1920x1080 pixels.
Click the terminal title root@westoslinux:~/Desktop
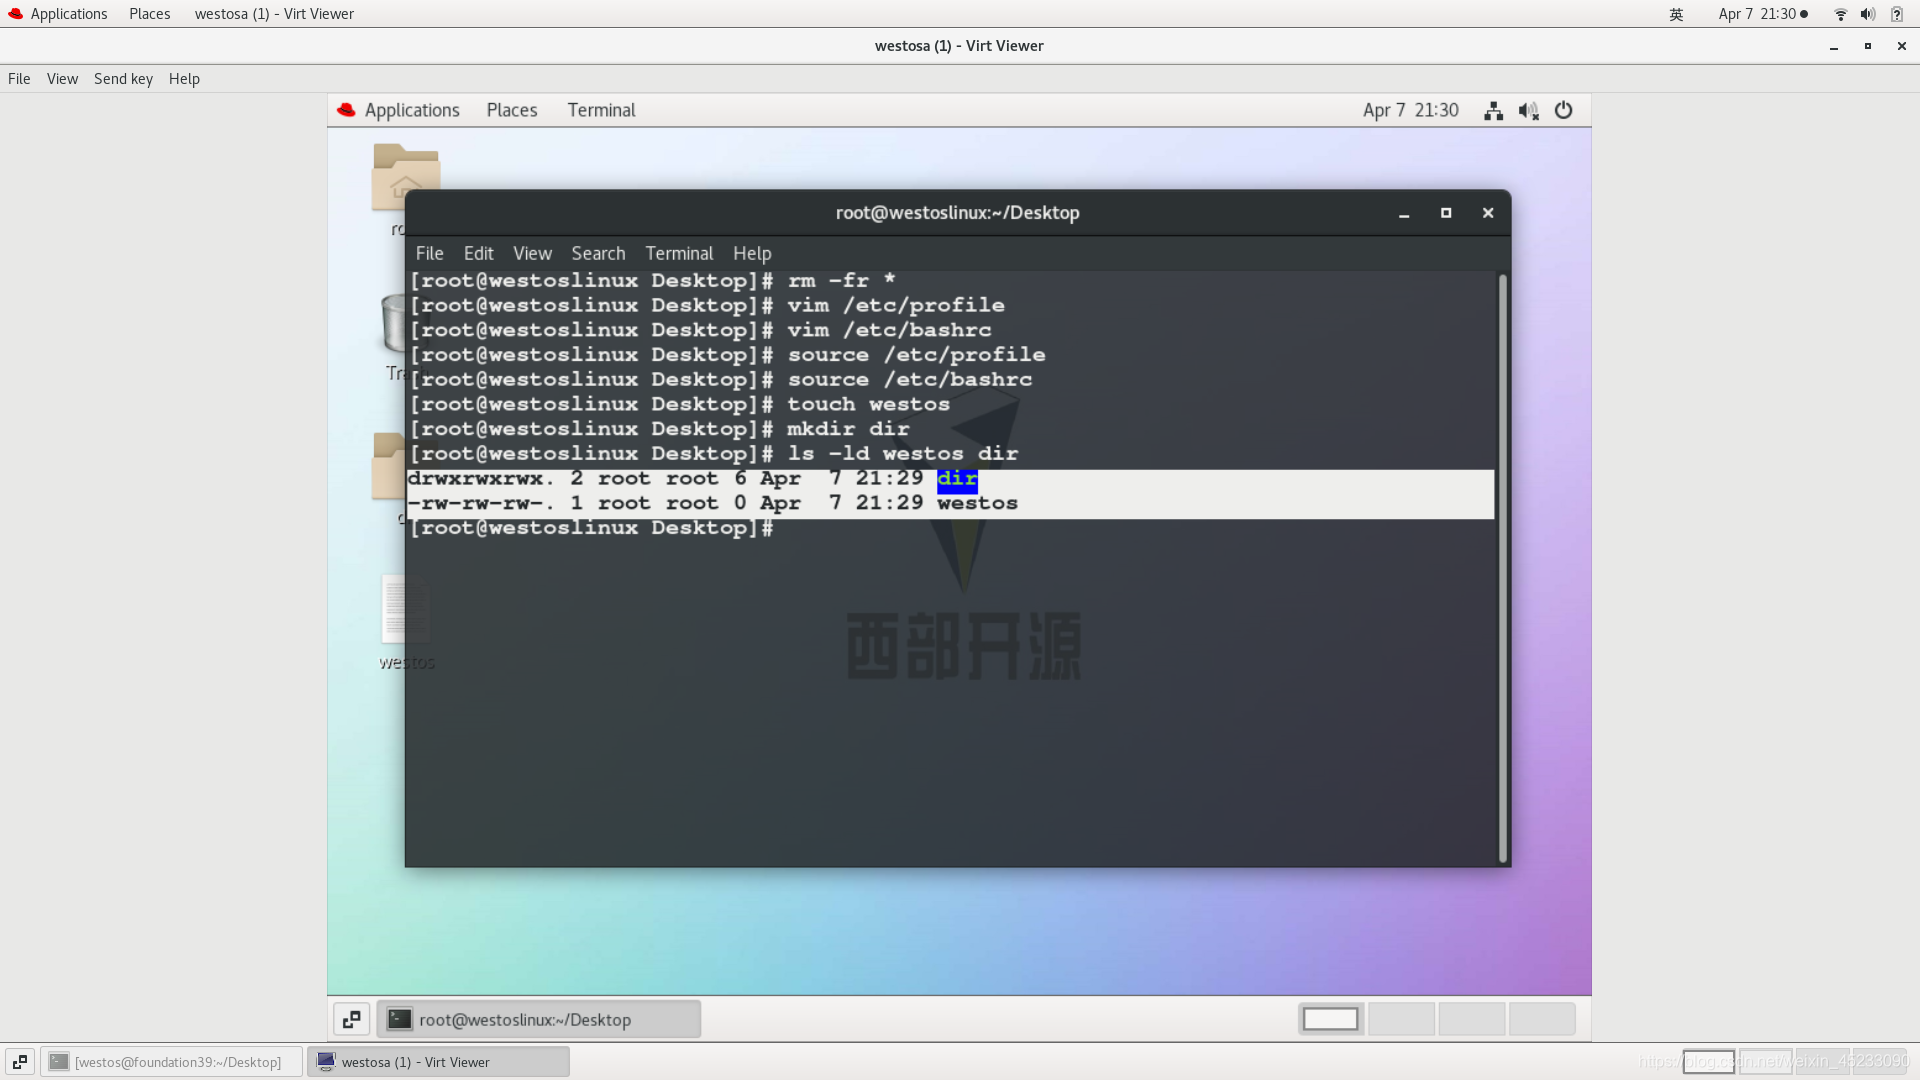(x=957, y=213)
